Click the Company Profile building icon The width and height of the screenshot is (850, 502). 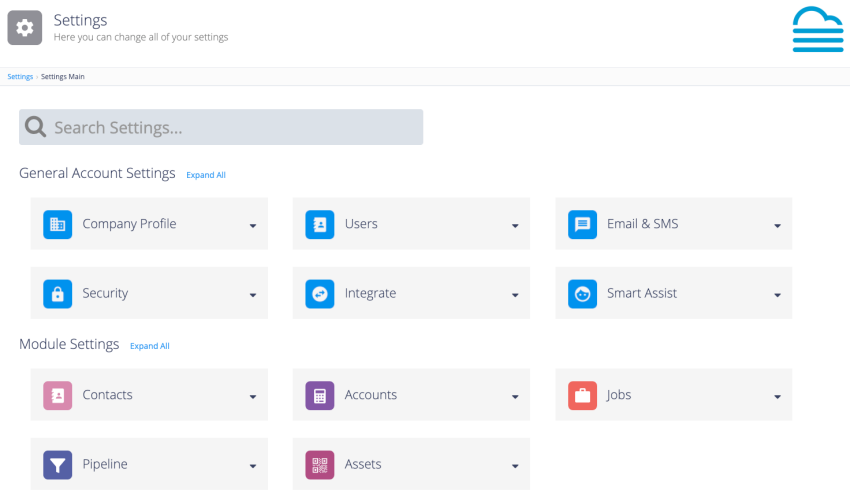pos(57,224)
